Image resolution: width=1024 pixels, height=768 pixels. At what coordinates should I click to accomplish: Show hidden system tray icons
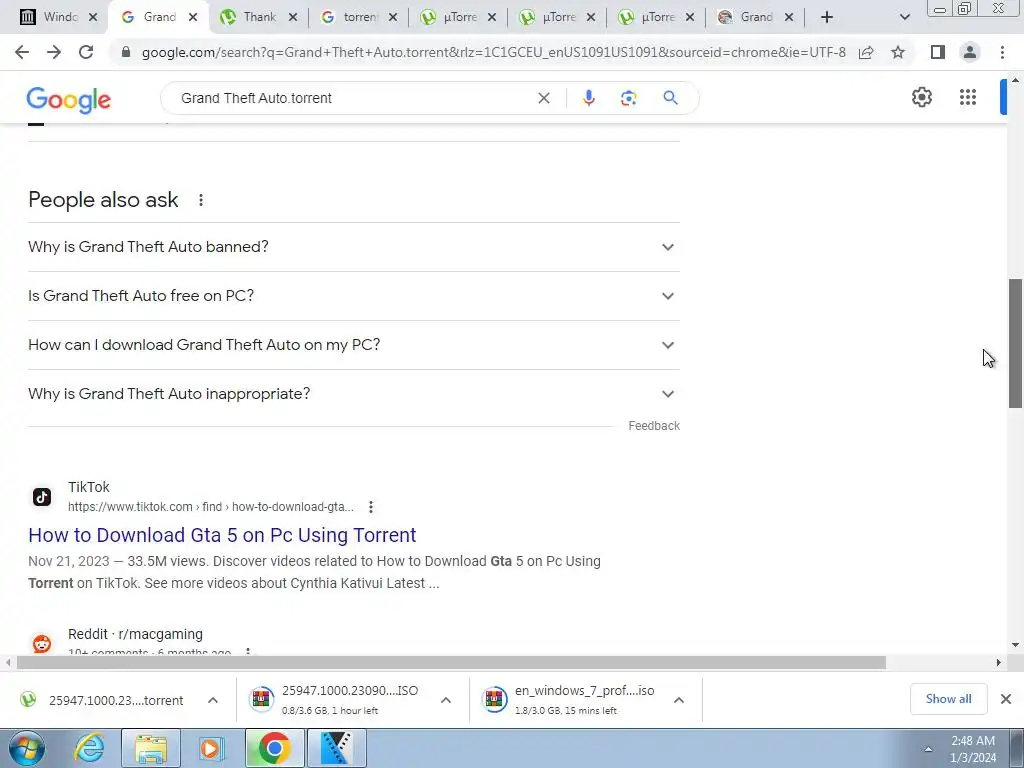tap(928, 749)
